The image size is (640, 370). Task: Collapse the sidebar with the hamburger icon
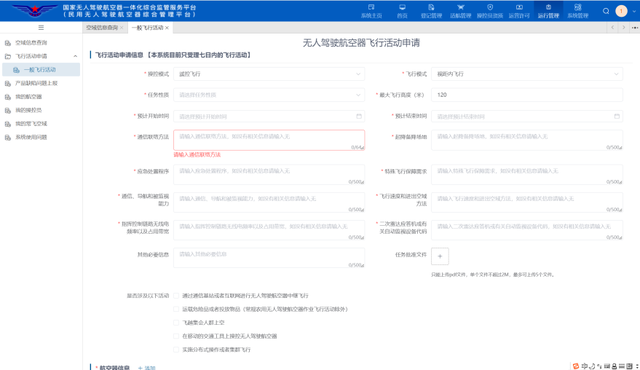[41, 27]
